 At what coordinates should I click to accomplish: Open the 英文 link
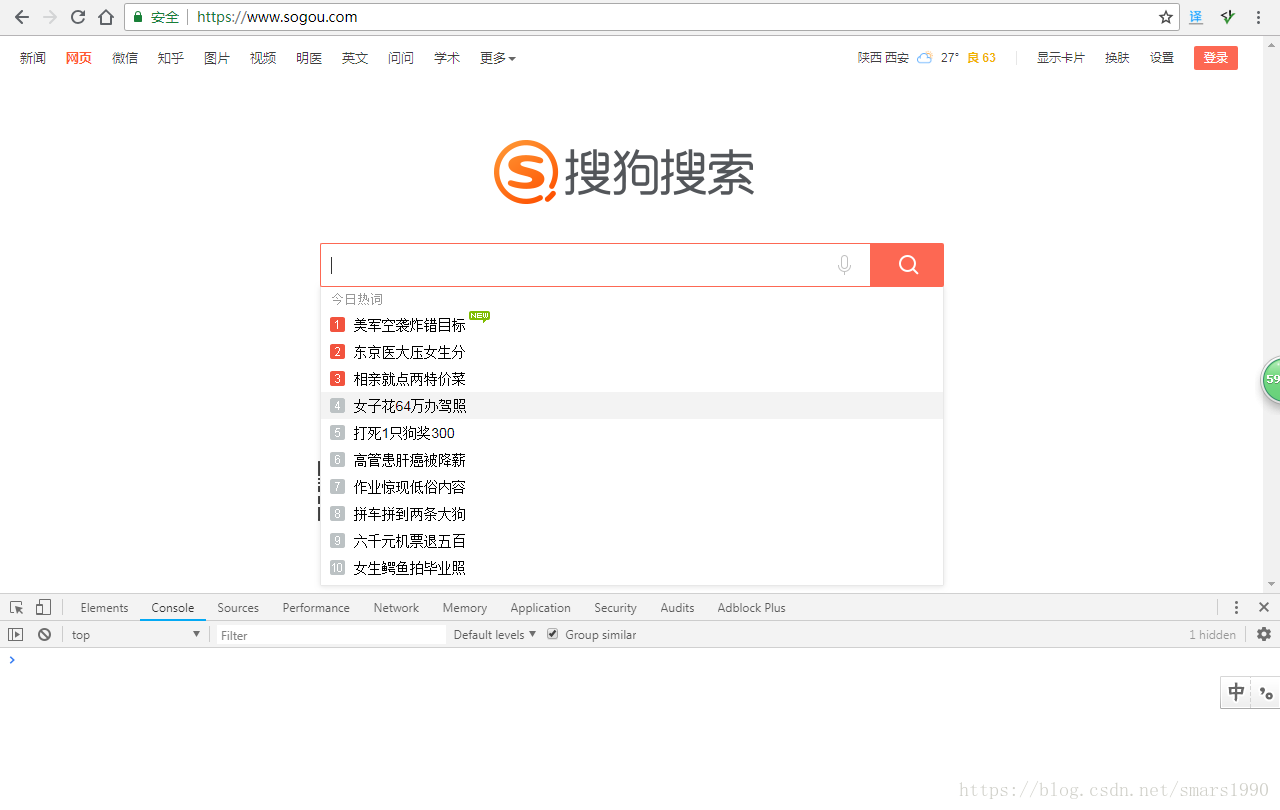(355, 58)
